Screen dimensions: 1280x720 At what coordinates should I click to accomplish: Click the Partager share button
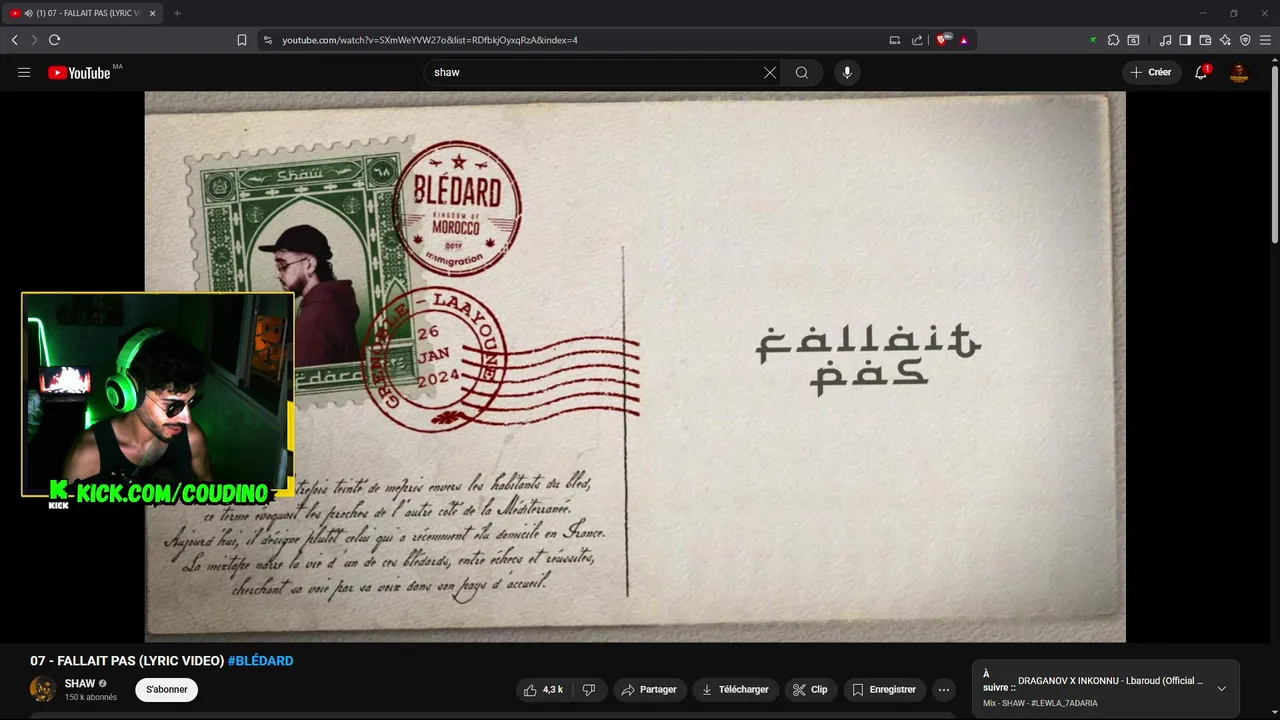tap(649, 690)
